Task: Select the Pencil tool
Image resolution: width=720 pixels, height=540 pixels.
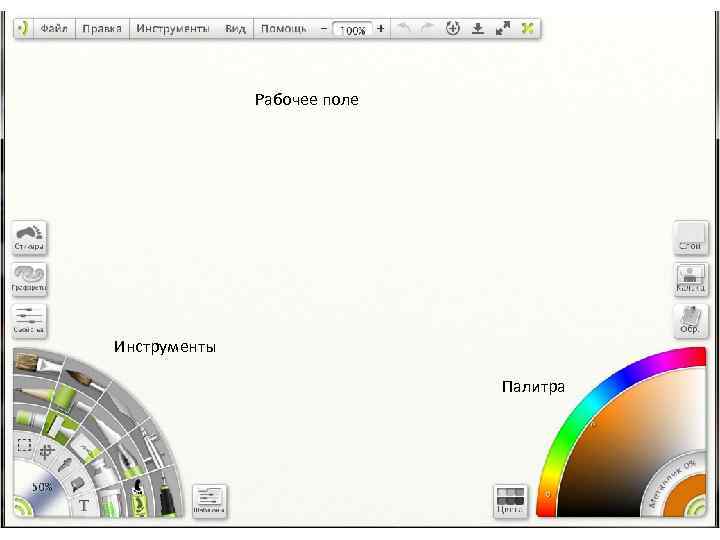Action: [x=32, y=394]
